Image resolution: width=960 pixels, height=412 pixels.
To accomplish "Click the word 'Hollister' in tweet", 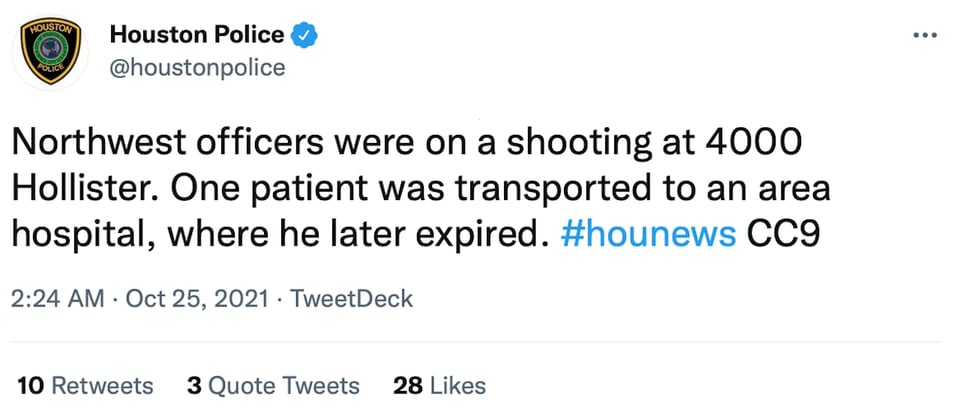I will [x=82, y=190].
